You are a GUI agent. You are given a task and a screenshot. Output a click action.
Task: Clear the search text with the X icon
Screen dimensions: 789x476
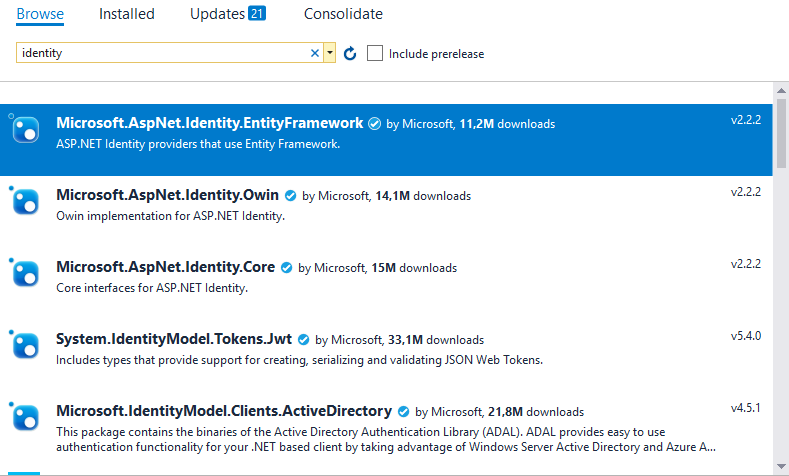click(x=315, y=53)
